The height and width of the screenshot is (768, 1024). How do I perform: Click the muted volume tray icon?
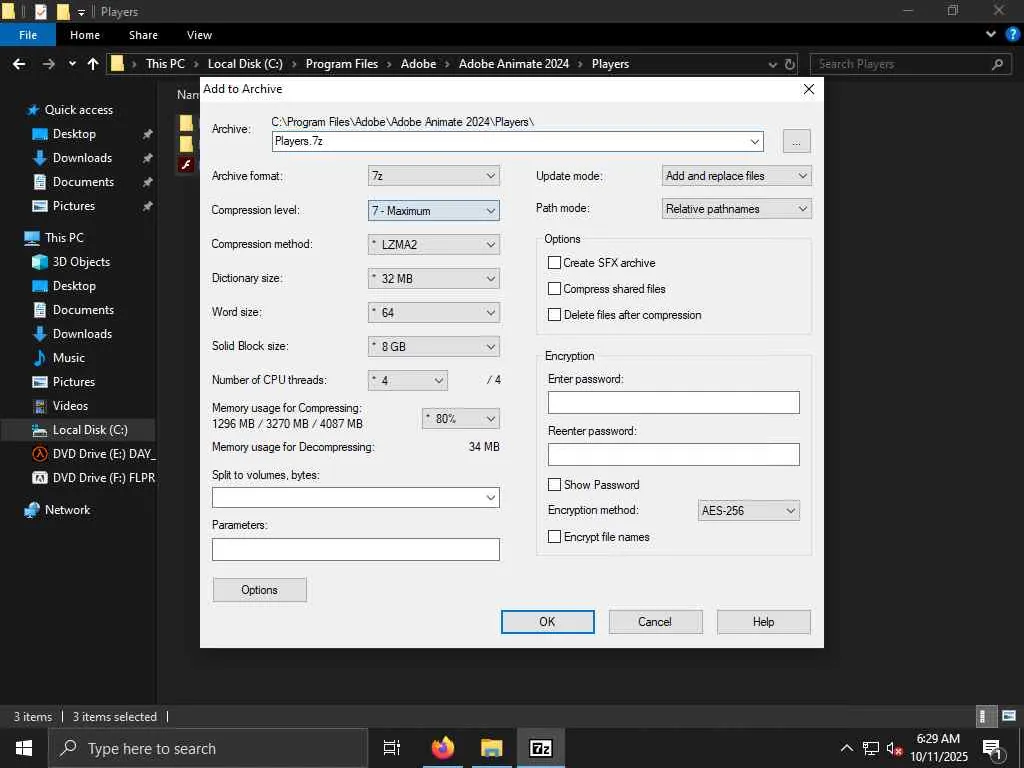coord(895,748)
